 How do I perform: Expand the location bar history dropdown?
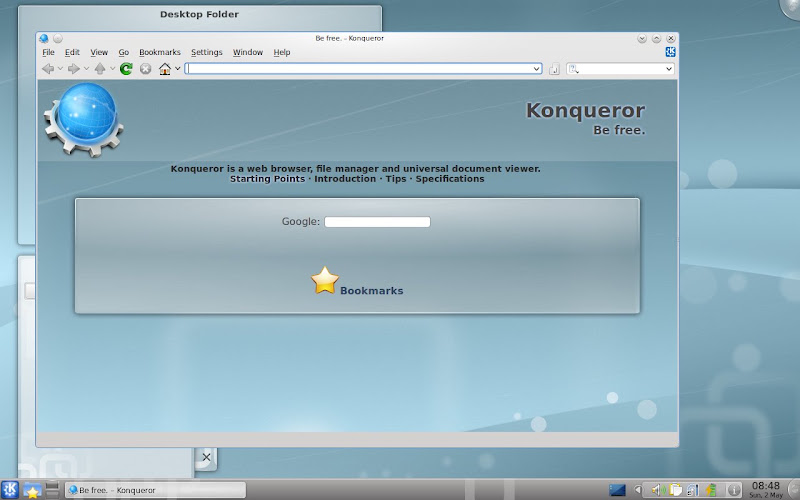tap(536, 69)
